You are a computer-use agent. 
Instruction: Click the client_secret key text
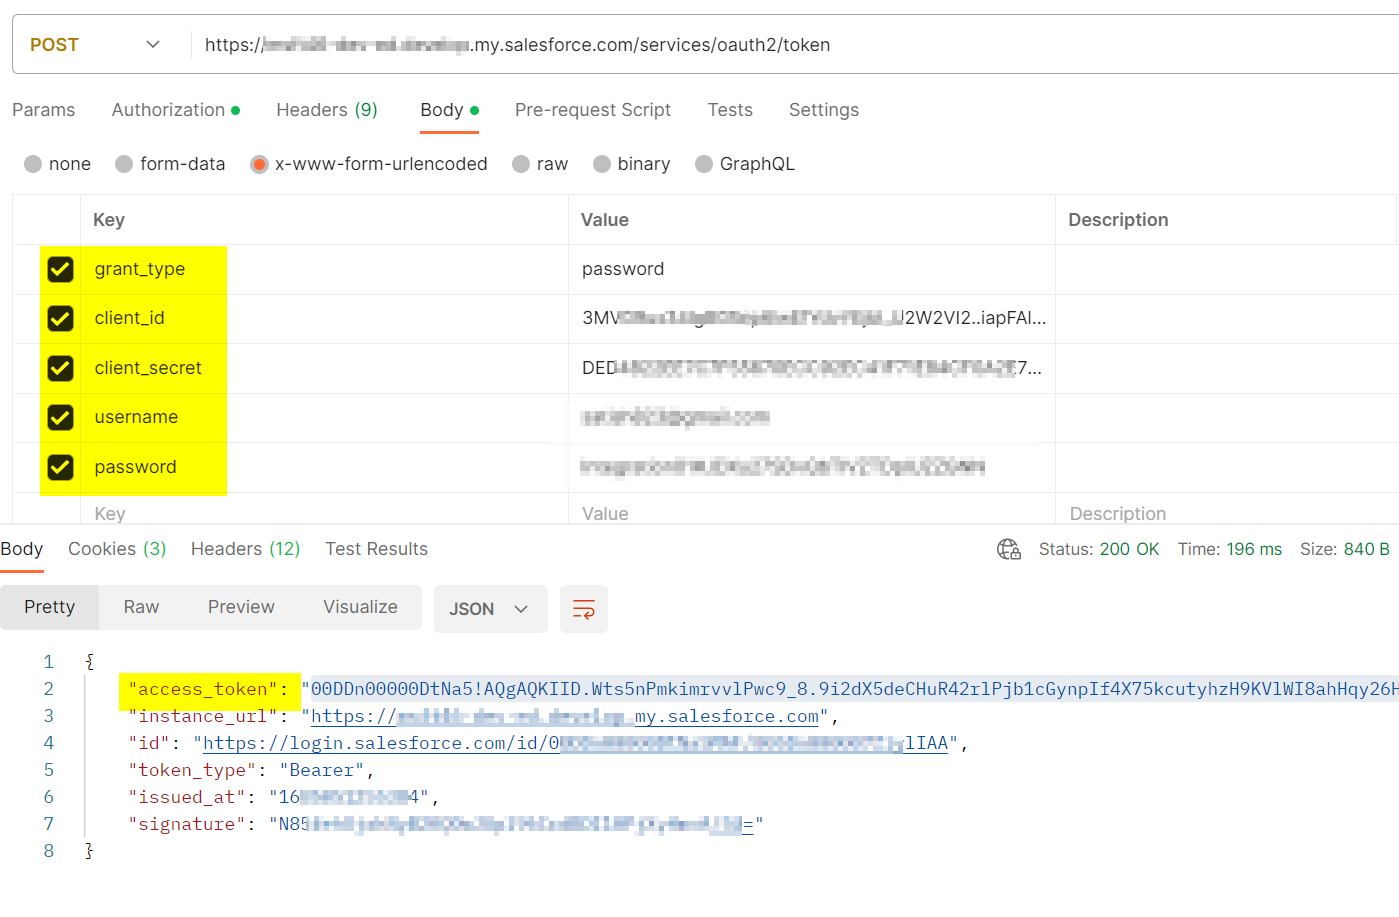click(148, 368)
